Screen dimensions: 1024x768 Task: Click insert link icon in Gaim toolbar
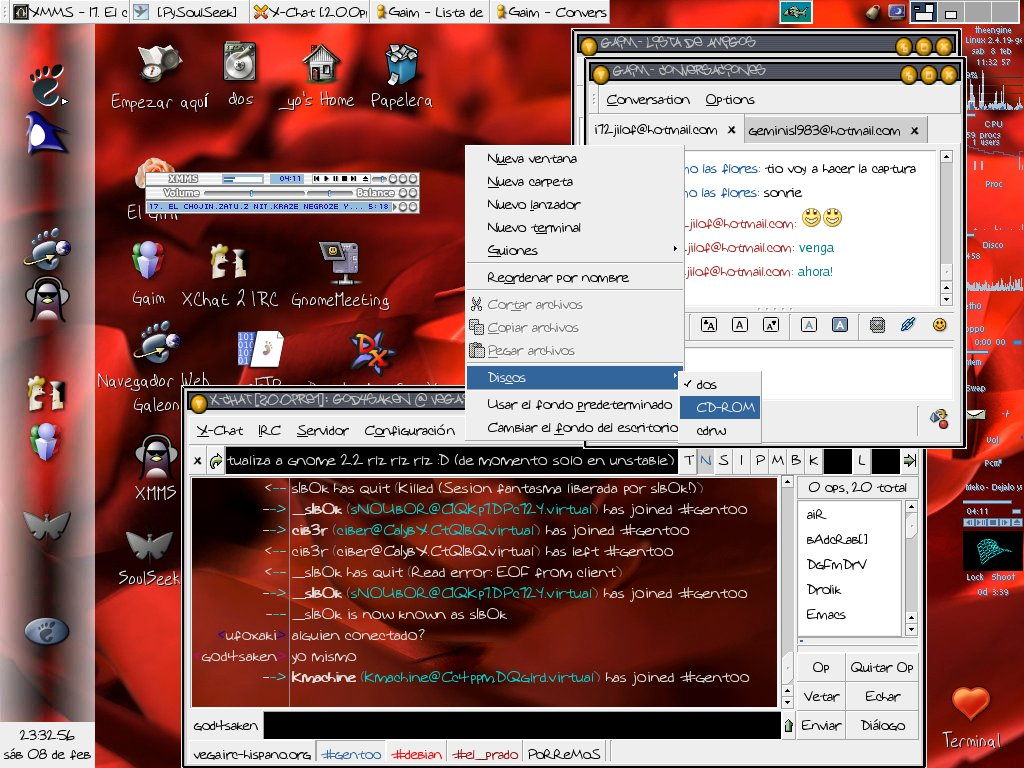[908, 325]
